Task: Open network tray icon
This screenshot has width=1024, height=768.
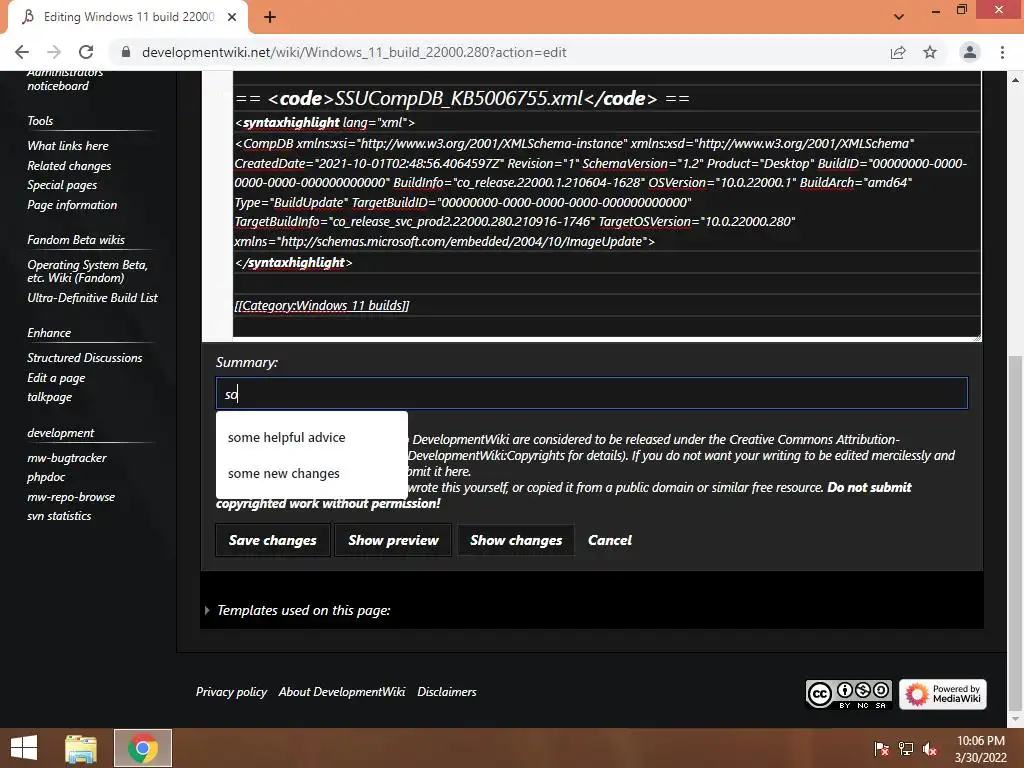Action: point(906,749)
